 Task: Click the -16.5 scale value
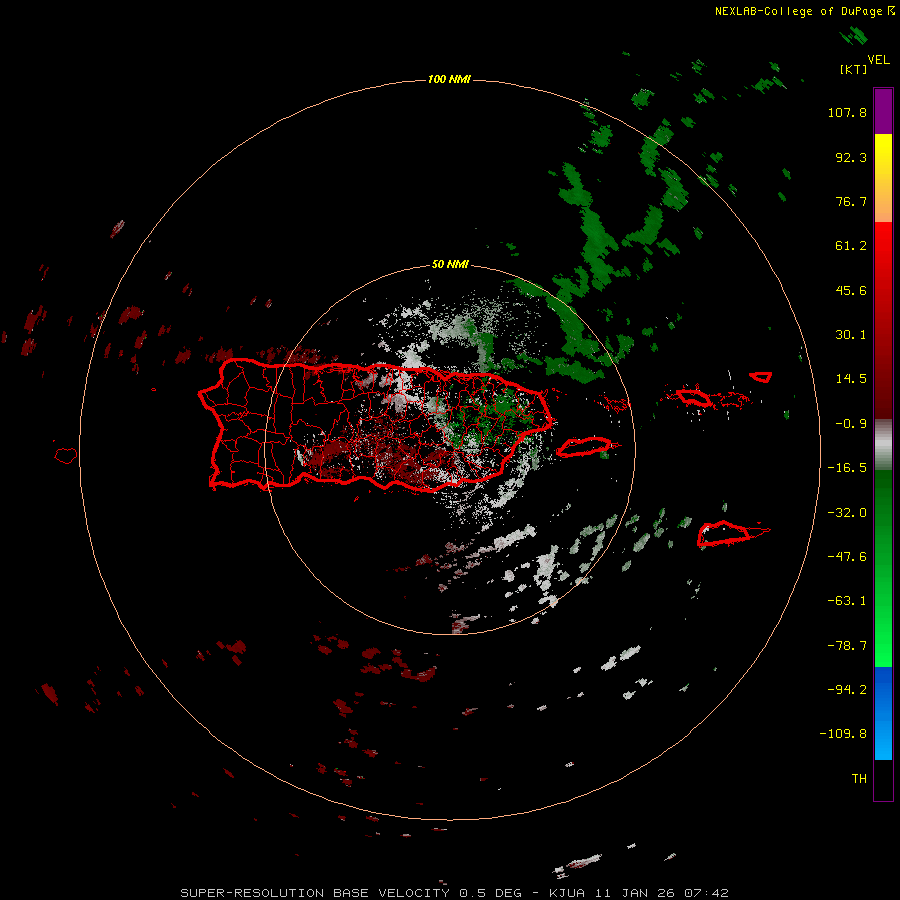847,468
